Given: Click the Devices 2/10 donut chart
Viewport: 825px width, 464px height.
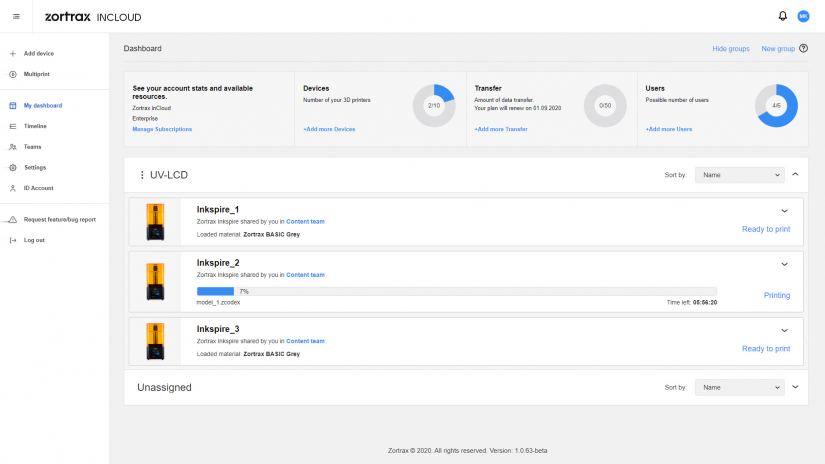Looking at the screenshot, I should (x=434, y=106).
